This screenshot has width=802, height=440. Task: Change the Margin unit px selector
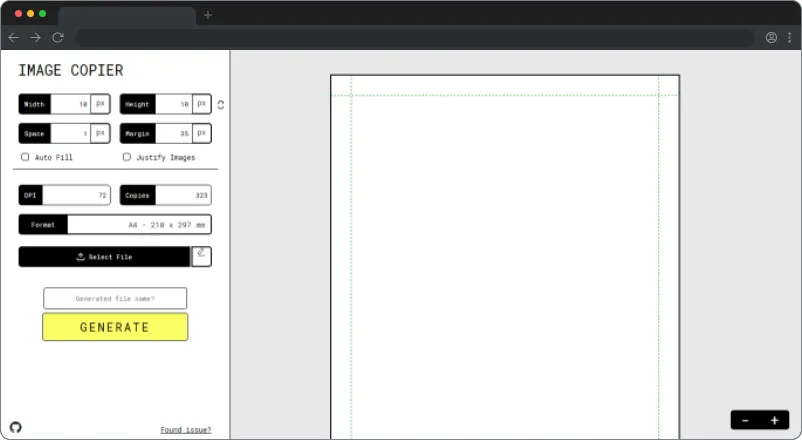coord(202,134)
